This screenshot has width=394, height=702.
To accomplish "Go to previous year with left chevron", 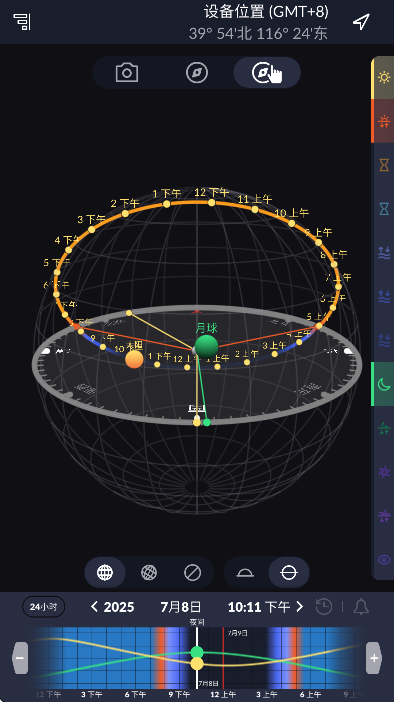I will [94, 607].
